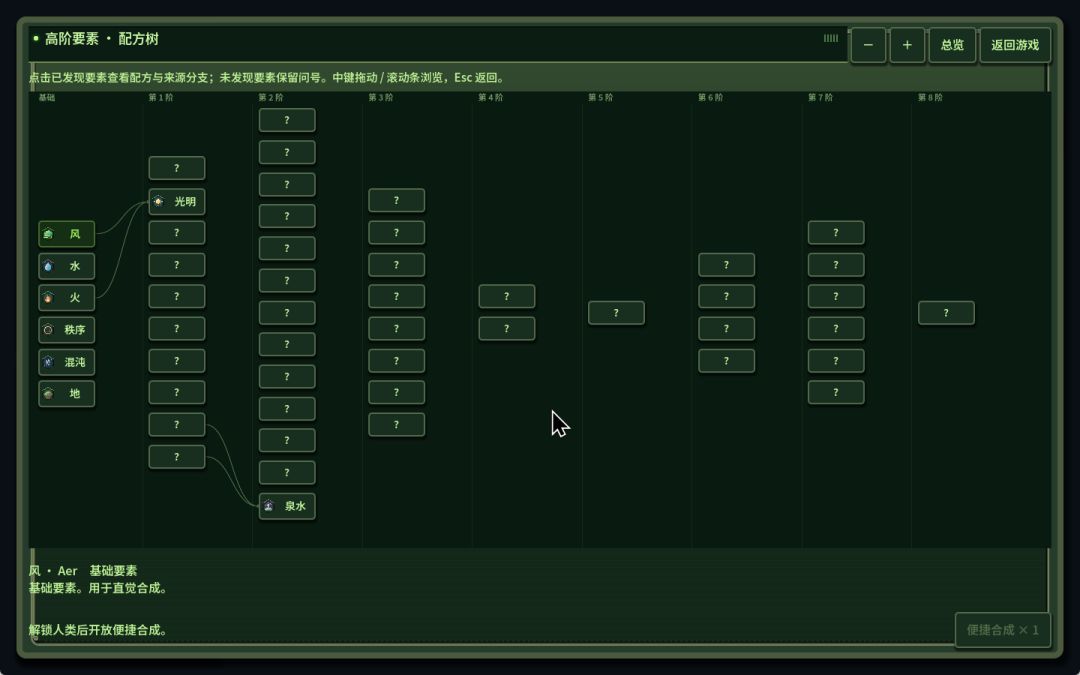This screenshot has width=1080, height=675.
Task: Open the 泉水 spring water recipe node
Action: 287,506
